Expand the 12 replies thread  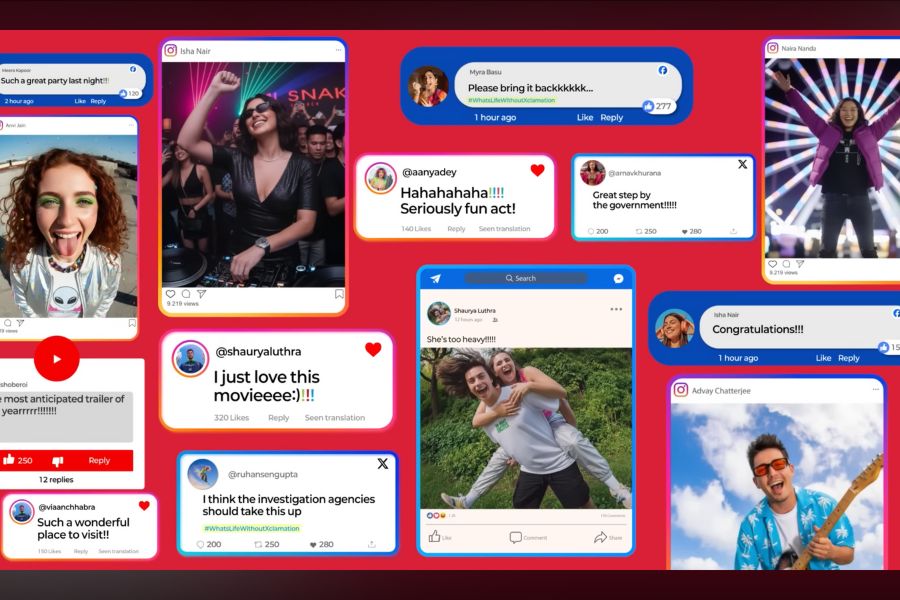[x=56, y=480]
